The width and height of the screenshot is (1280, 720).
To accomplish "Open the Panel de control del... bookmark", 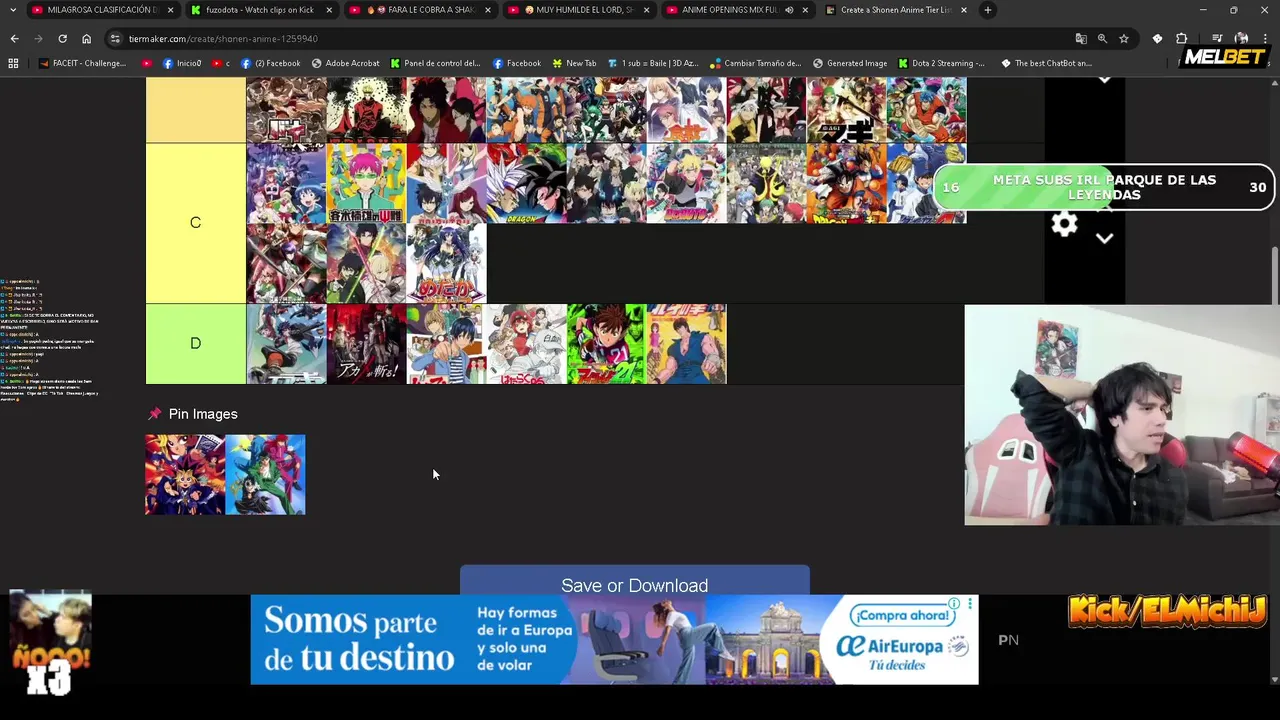I will point(435,63).
